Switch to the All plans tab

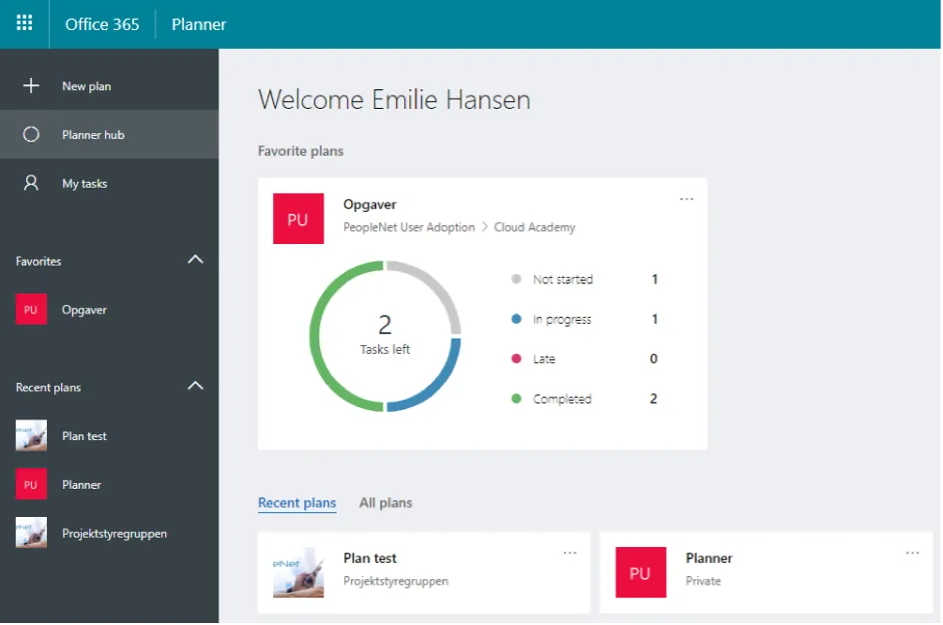pyautogui.click(x=385, y=503)
